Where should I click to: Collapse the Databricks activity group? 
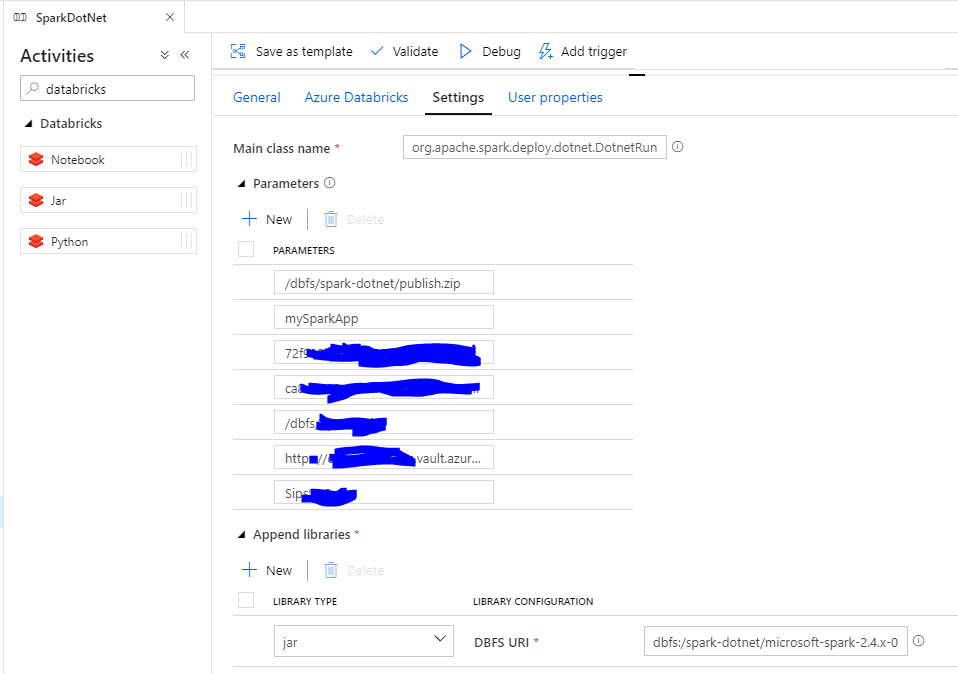click(28, 123)
